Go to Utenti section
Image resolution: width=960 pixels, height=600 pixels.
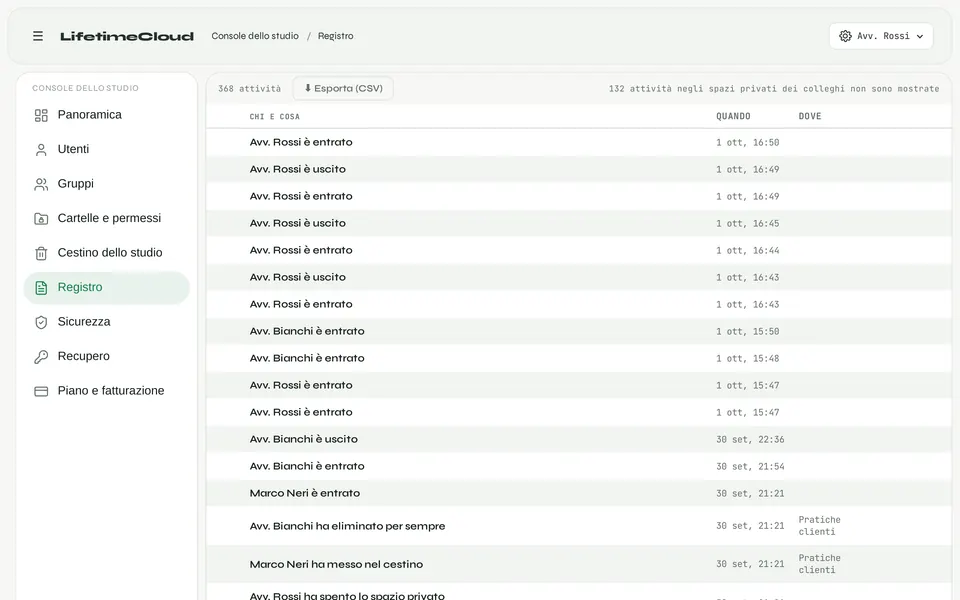107,149
